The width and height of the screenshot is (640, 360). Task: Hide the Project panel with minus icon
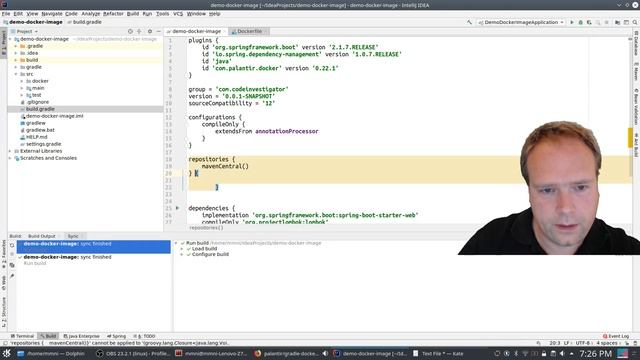click(x=158, y=31)
